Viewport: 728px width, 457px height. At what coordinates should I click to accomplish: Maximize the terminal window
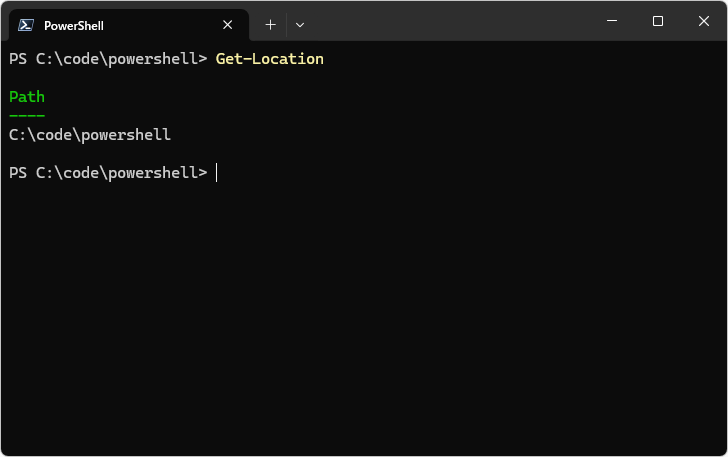tap(657, 21)
